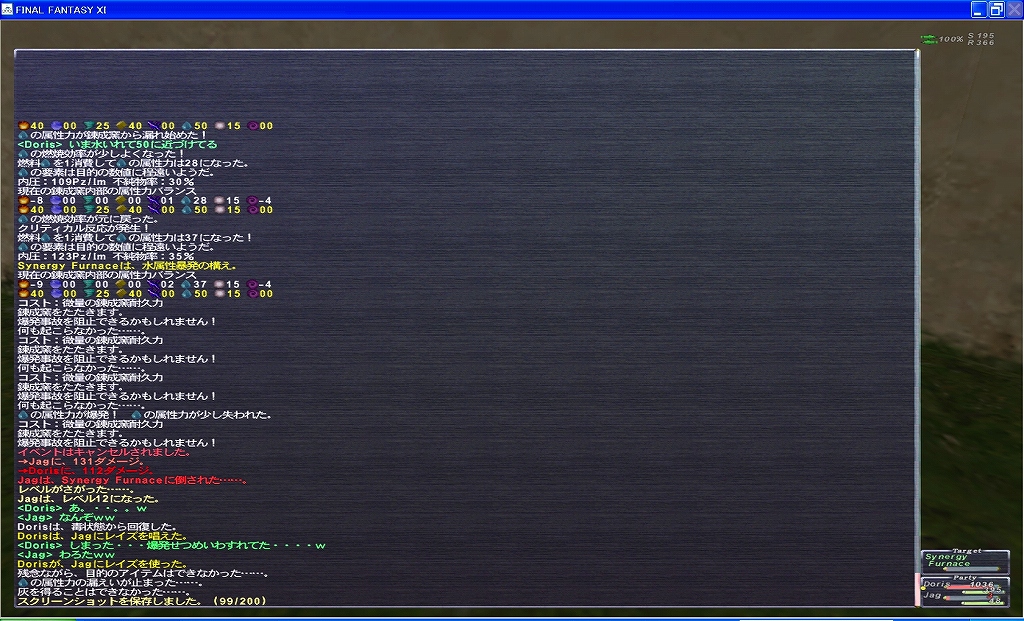
Task: Click the Doris chat line しまった・・・爆発せつめいわすれてた
Action: (172, 545)
